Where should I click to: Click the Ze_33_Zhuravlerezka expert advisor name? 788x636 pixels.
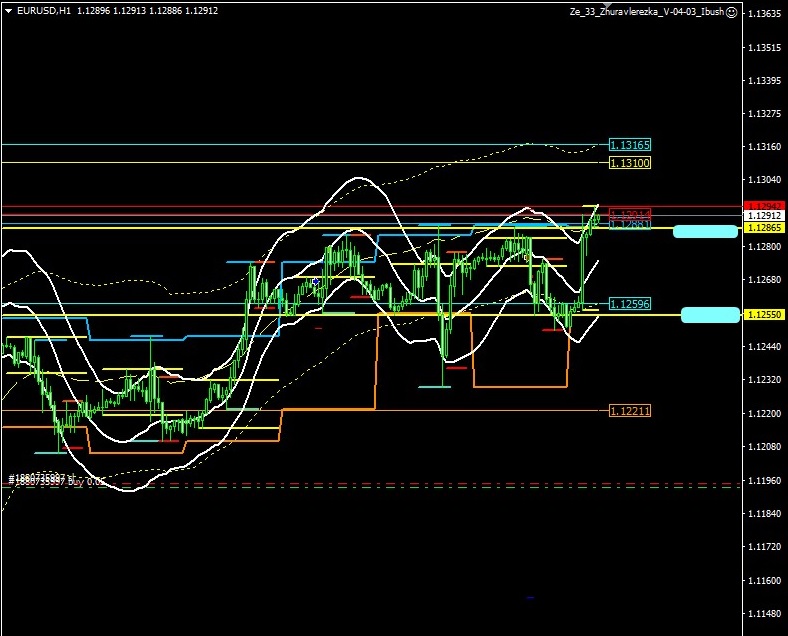click(645, 12)
